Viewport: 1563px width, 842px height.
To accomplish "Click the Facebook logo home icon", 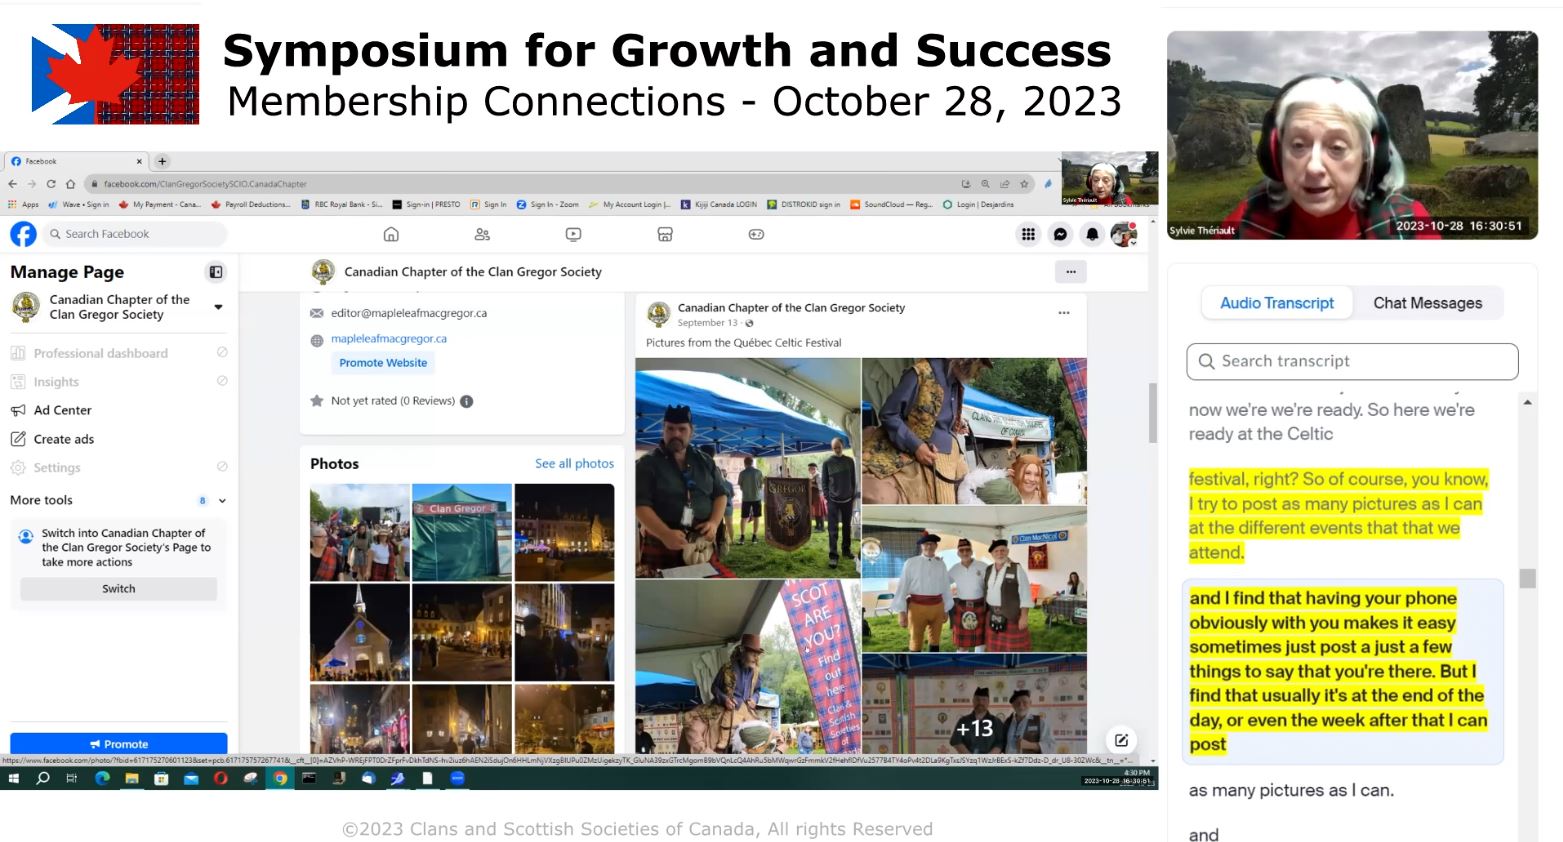I will (23, 234).
